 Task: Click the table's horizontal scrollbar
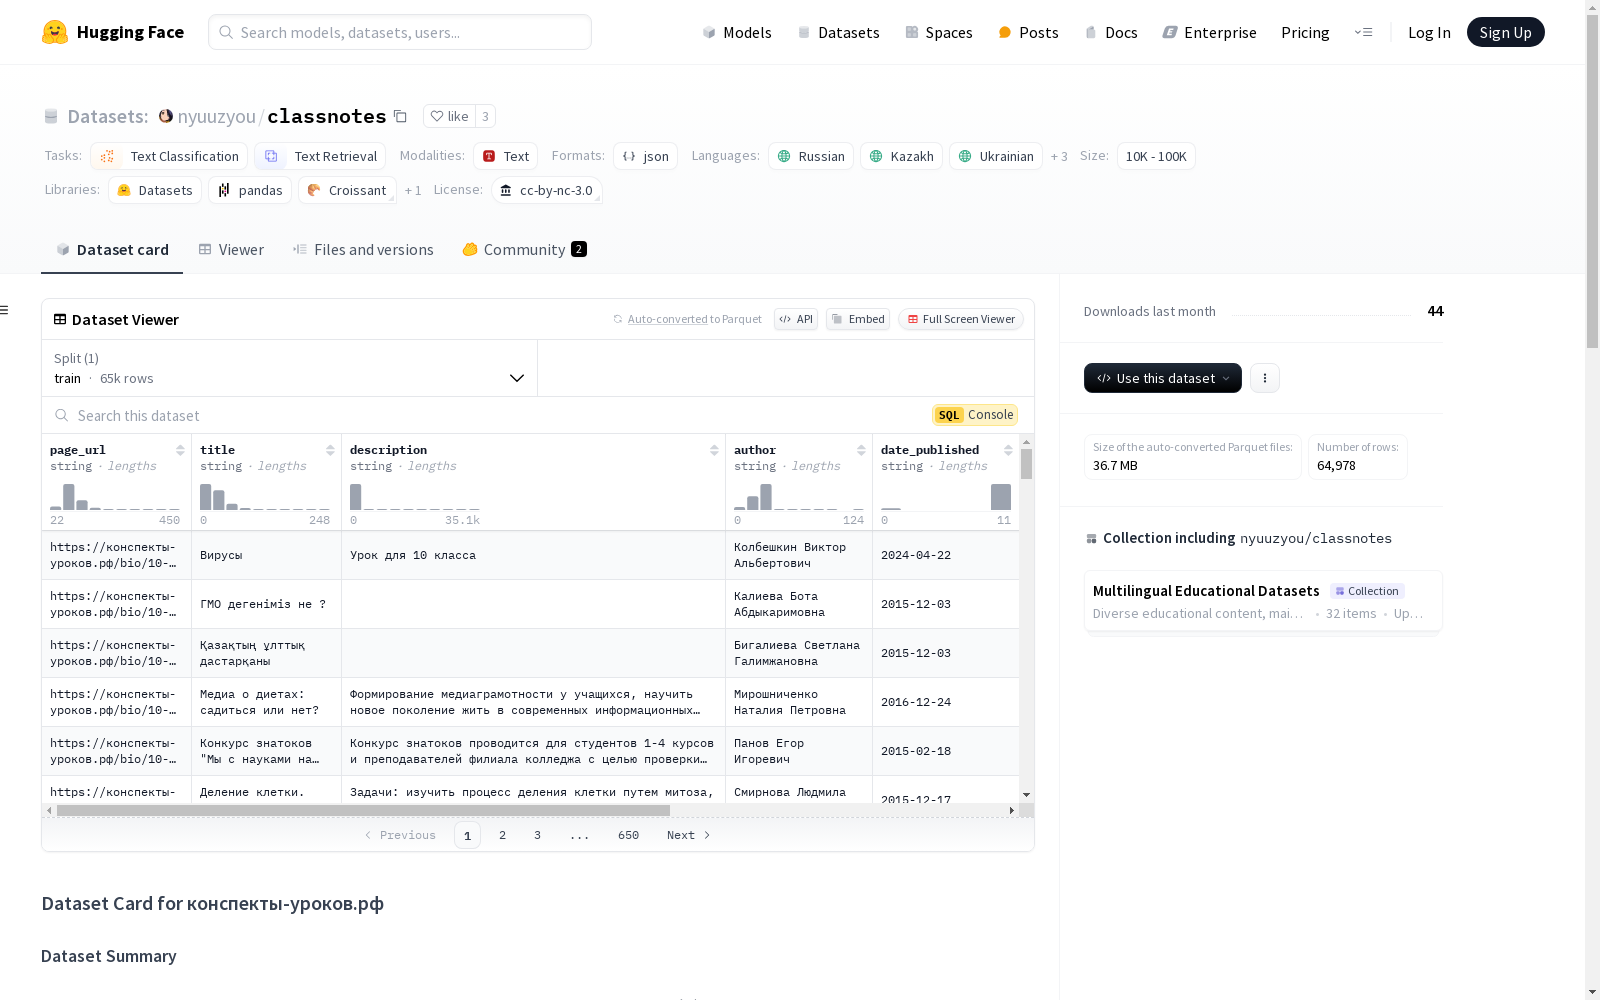click(x=363, y=810)
